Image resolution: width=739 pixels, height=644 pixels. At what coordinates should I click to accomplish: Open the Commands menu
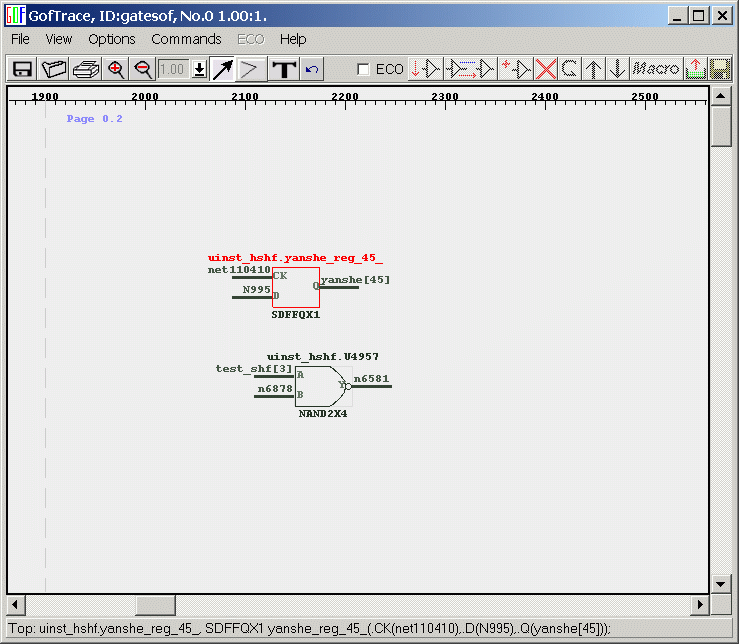pyautogui.click(x=186, y=39)
